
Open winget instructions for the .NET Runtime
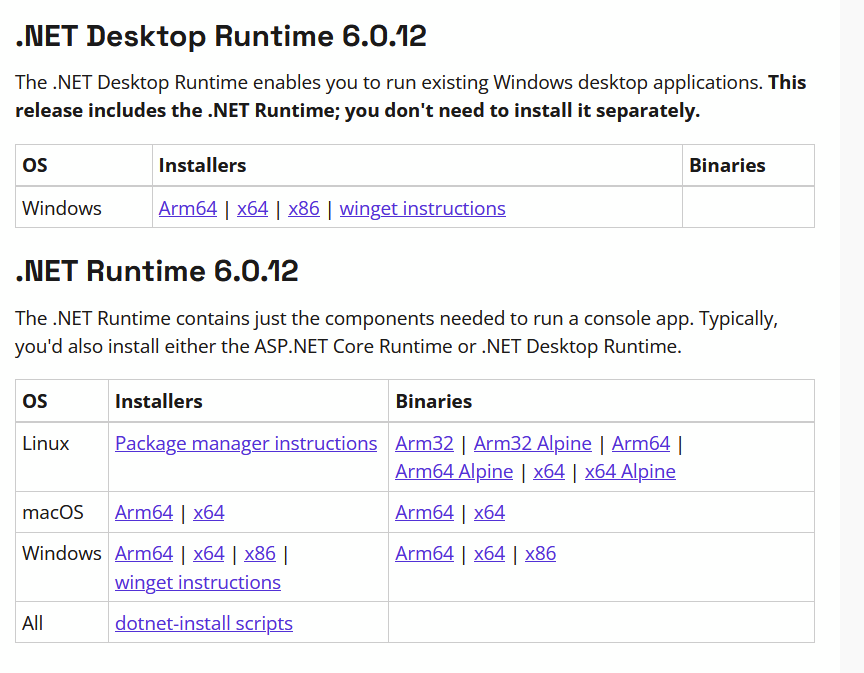point(197,582)
